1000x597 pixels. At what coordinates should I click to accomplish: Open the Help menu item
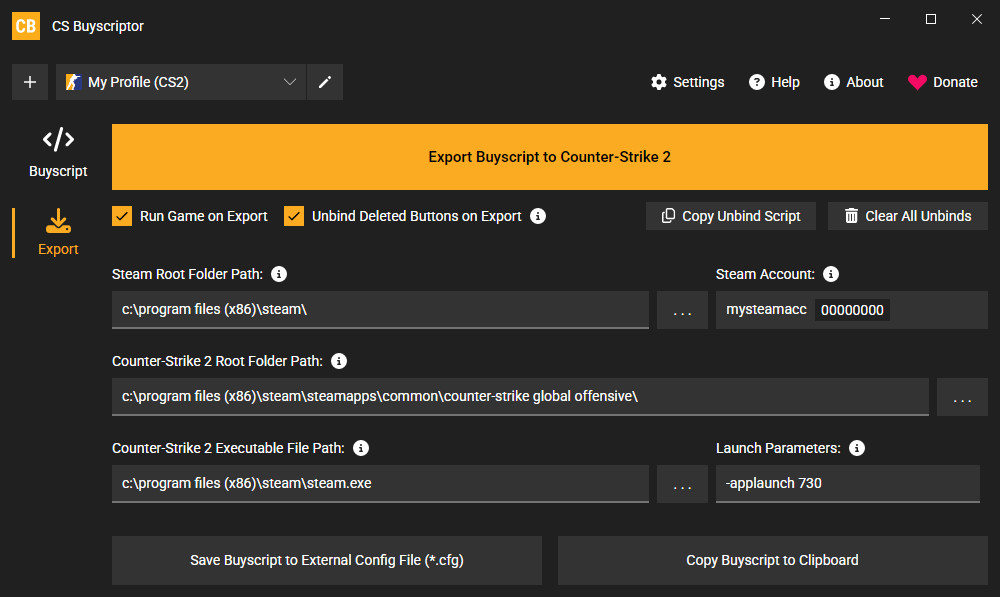pyautogui.click(x=774, y=82)
